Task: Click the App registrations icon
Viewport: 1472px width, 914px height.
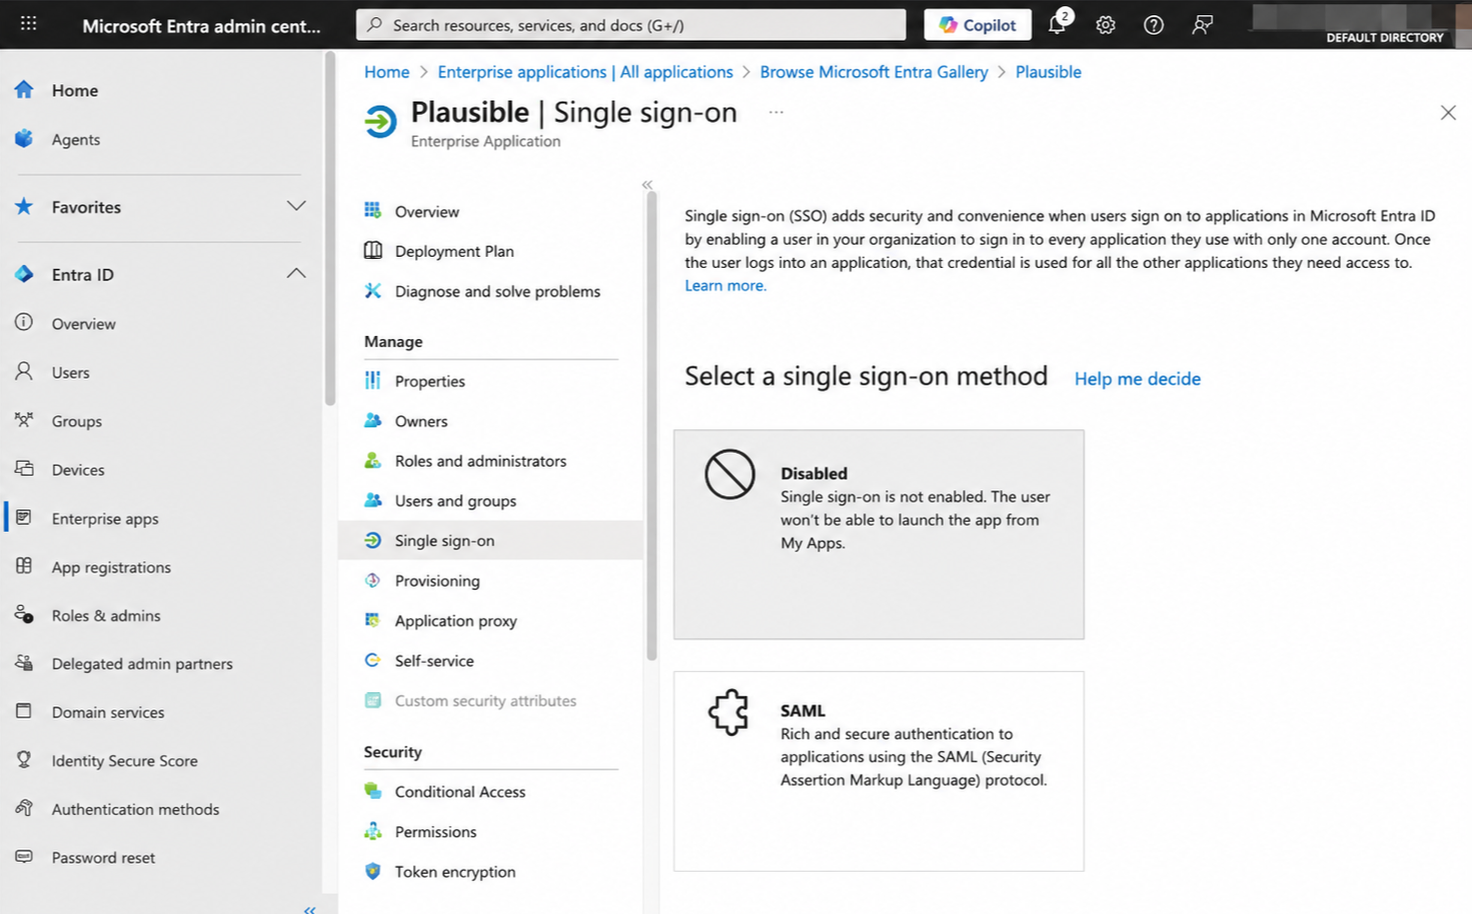Action: tap(24, 566)
